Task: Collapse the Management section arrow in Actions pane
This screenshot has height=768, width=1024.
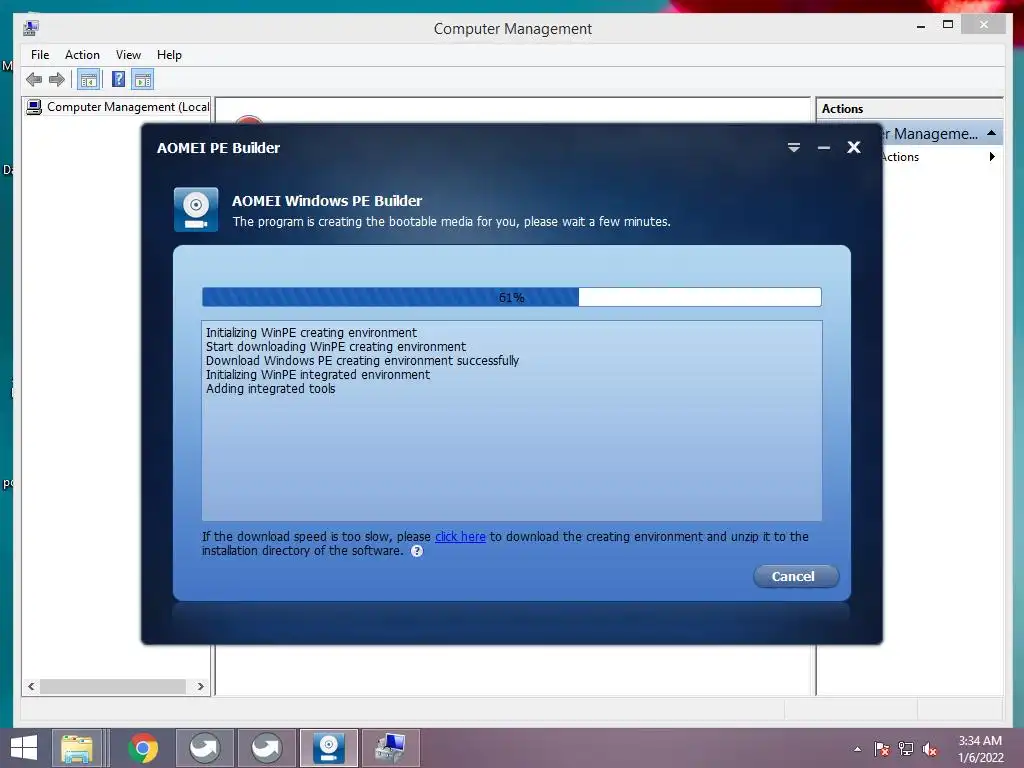Action: pos(991,133)
